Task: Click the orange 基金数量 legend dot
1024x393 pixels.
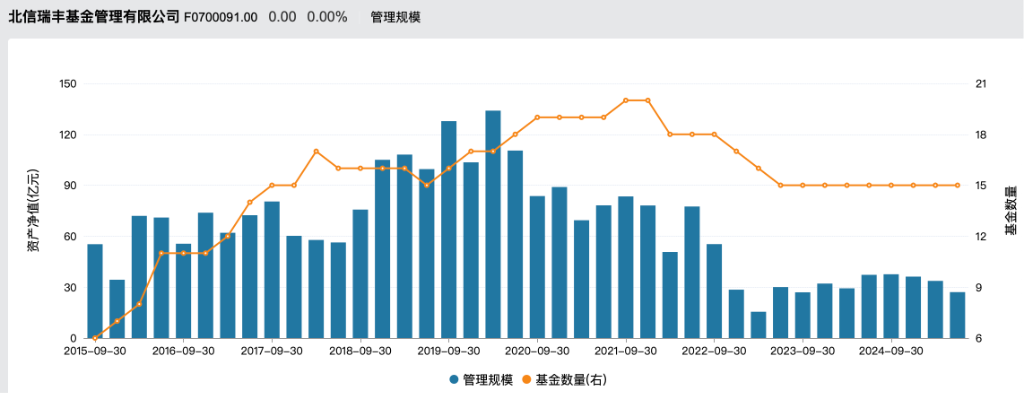Action: (x=527, y=379)
